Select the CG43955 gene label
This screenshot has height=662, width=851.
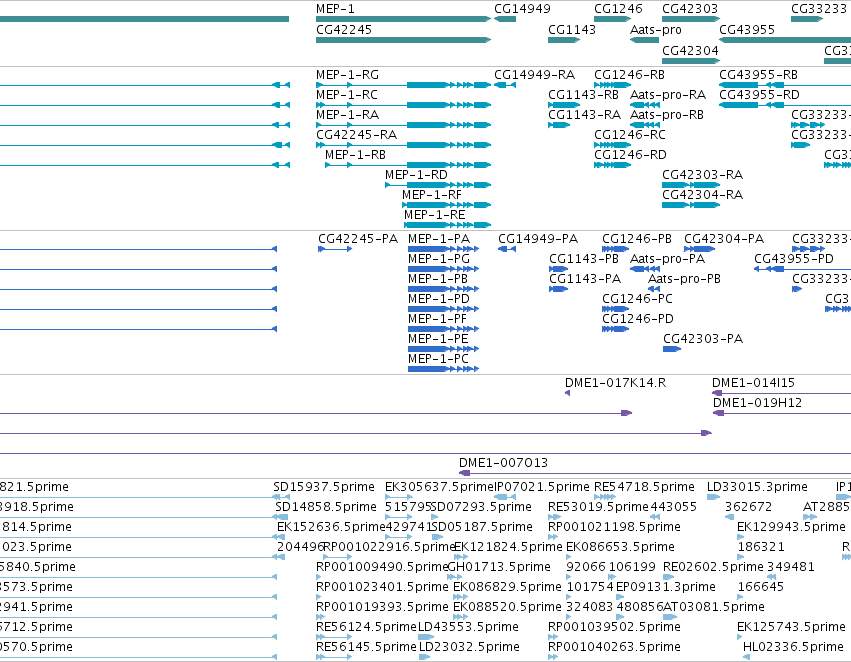click(747, 30)
